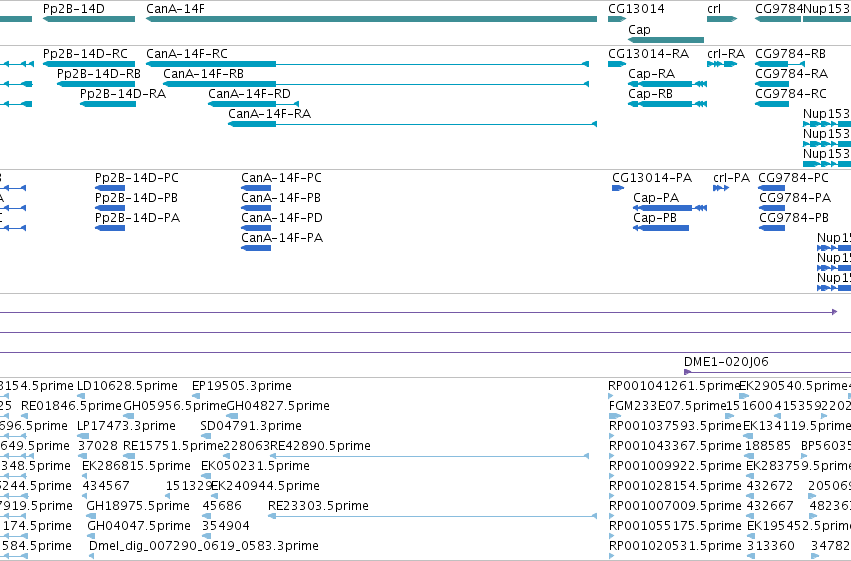The width and height of the screenshot is (851, 561).
Task: Select EST GH18975.5prime
Action: 90,516
